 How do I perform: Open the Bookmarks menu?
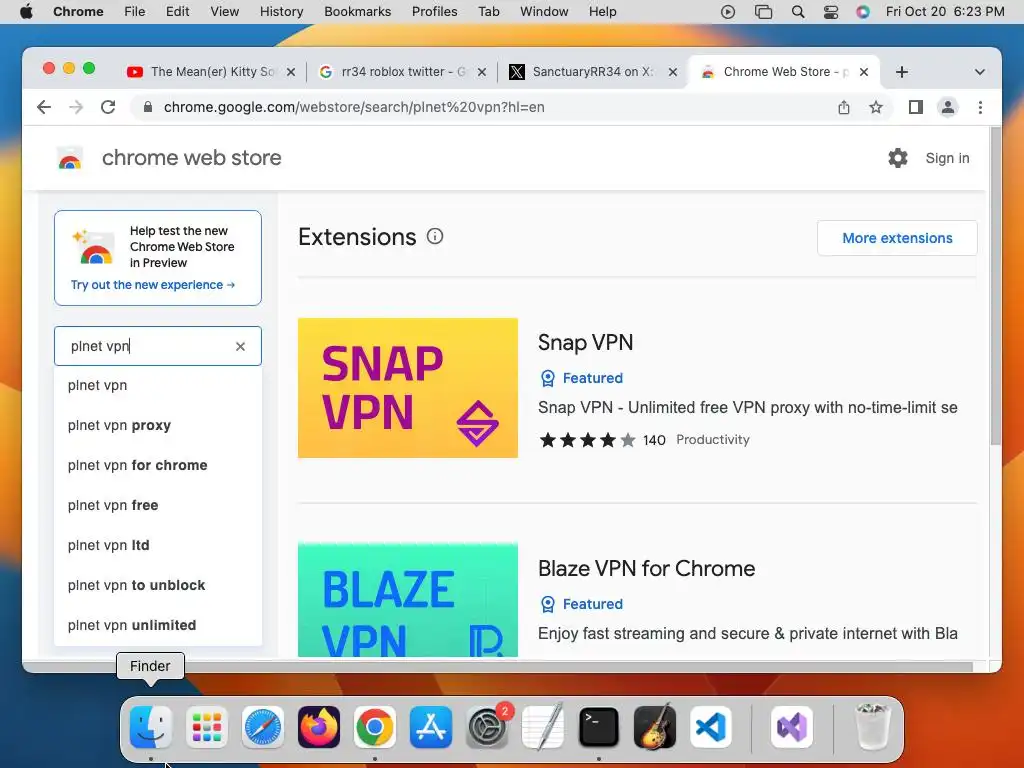pos(357,12)
